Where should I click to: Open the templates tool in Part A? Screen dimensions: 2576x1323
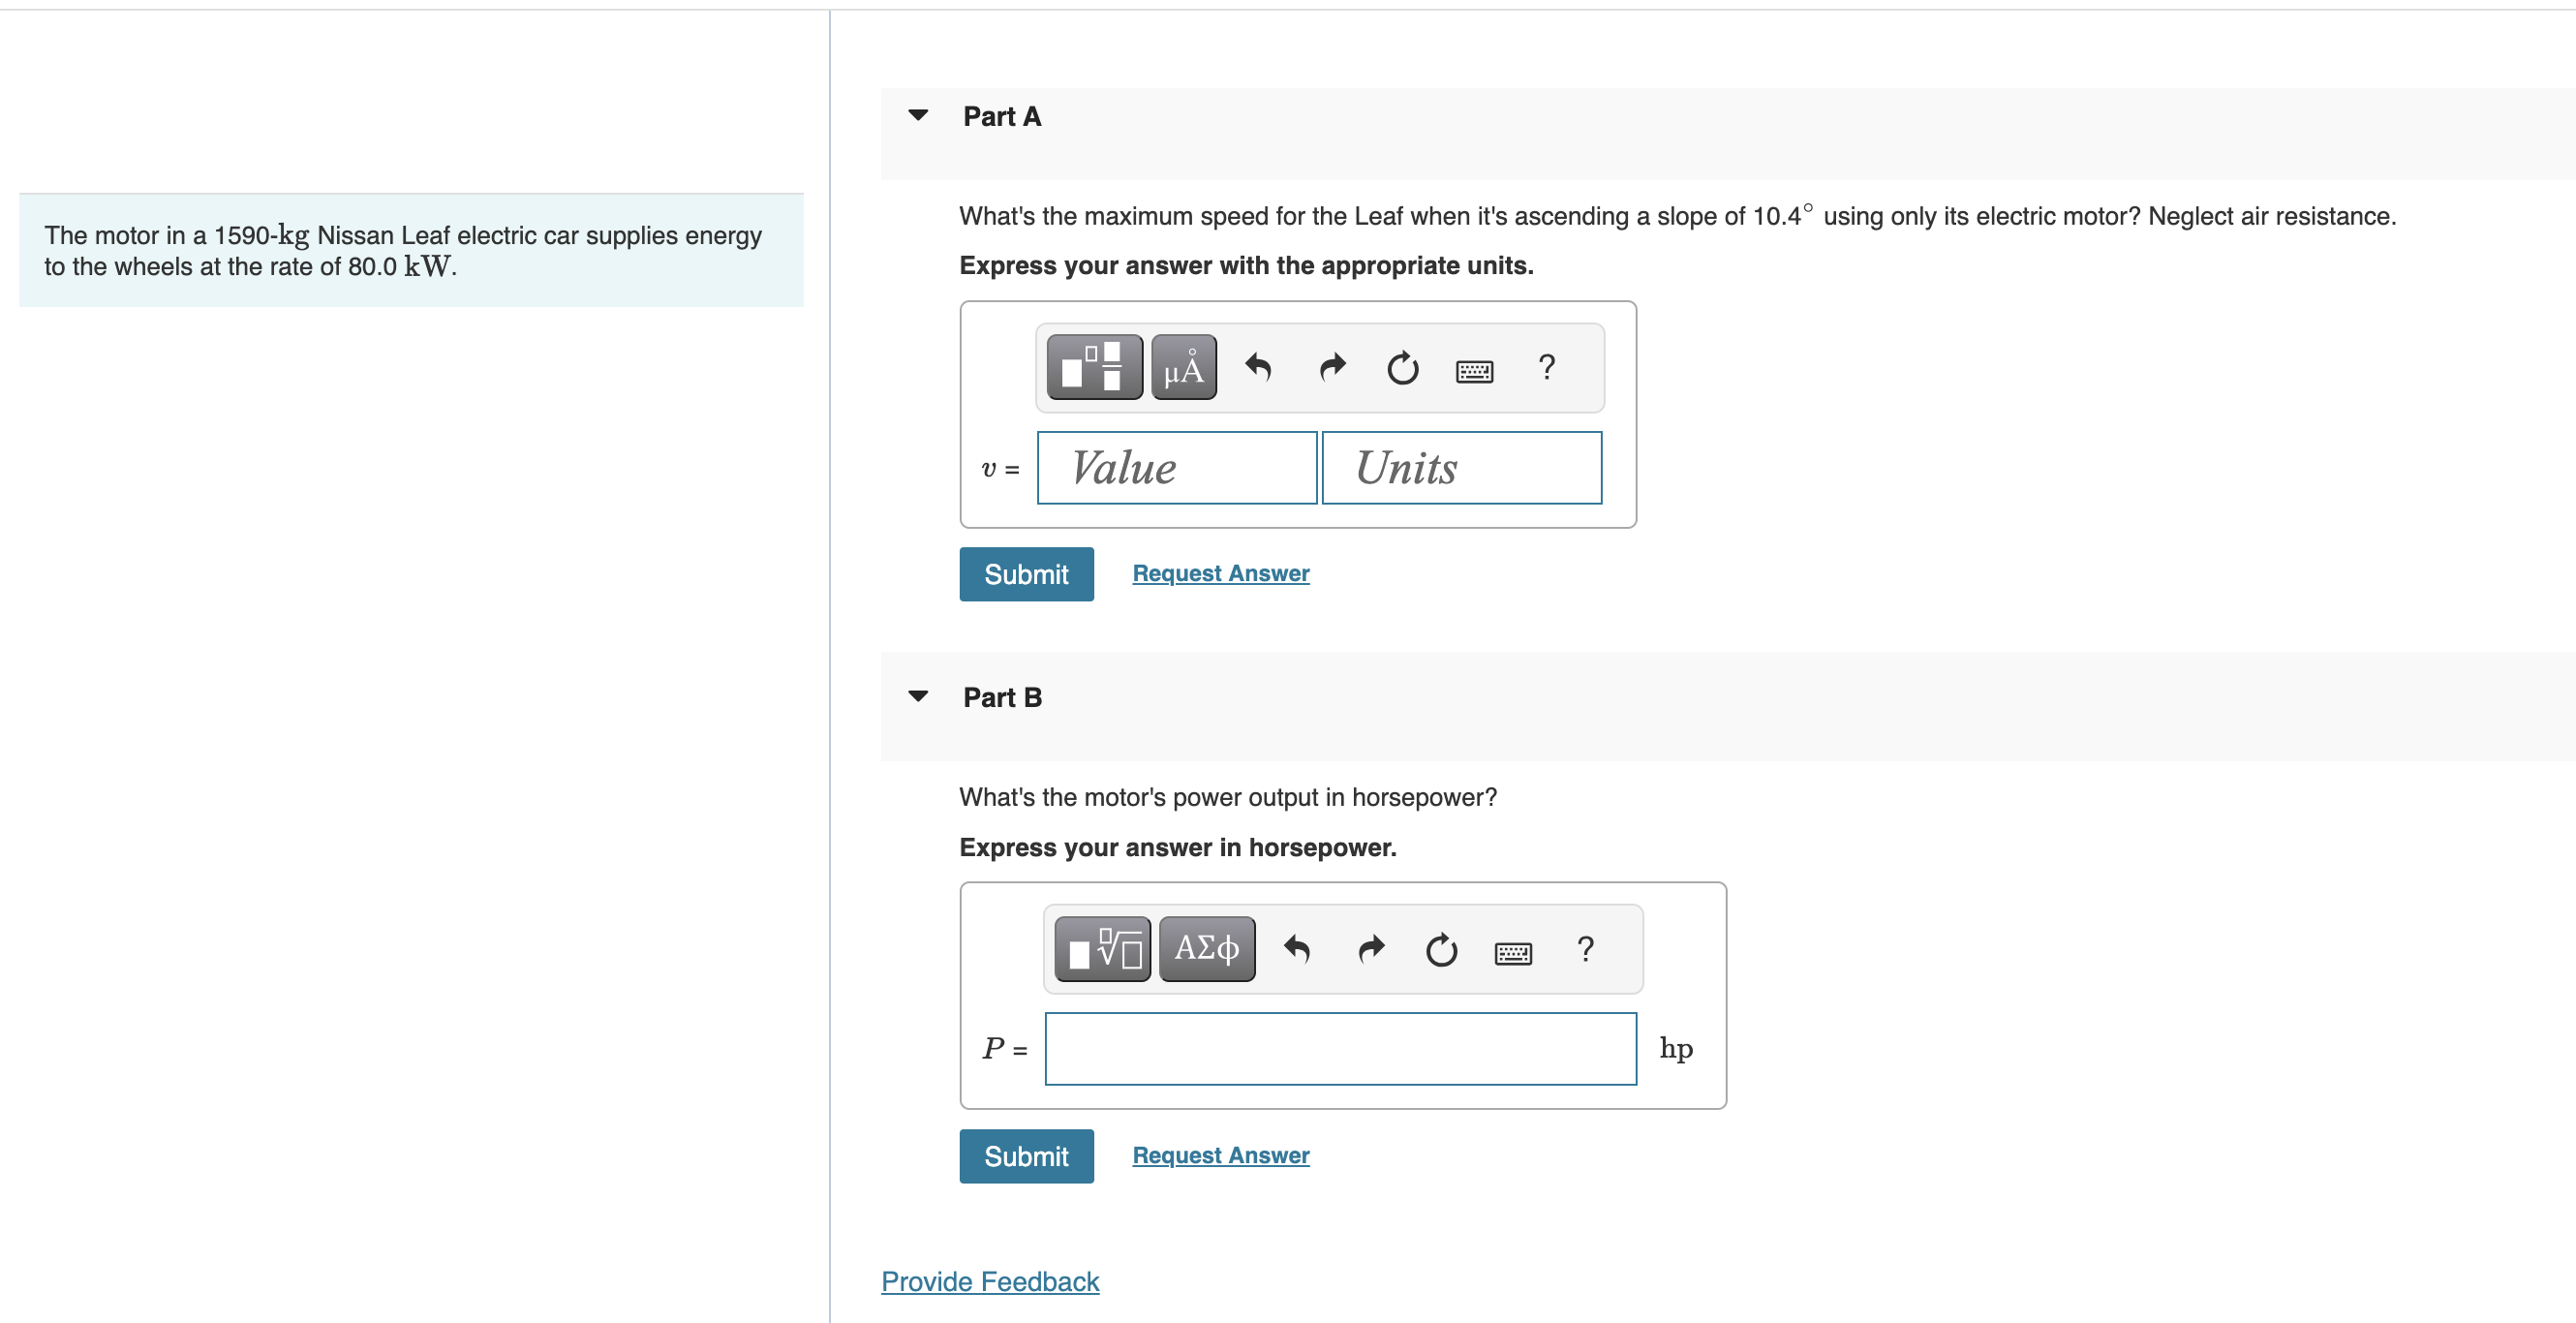point(1094,368)
